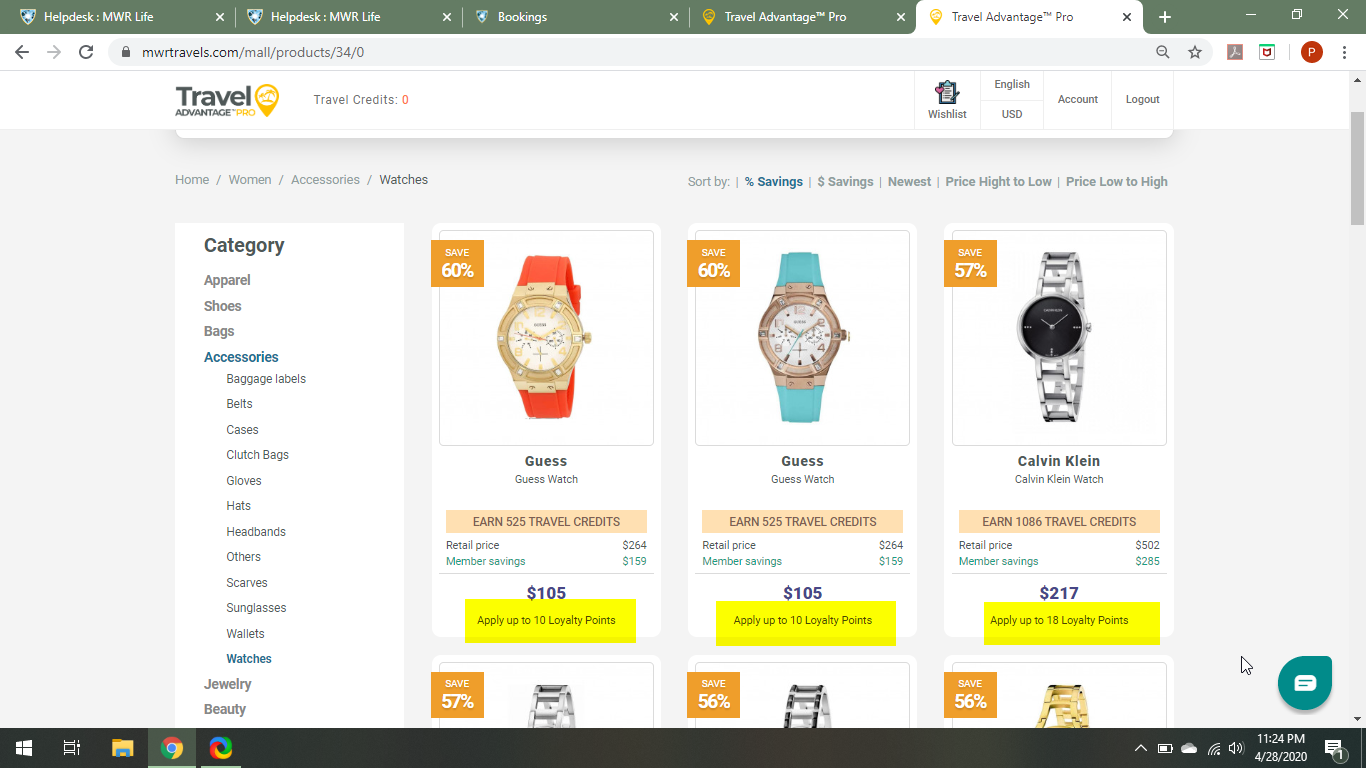
Task: Reload the page with refresh icon
Action: [86, 52]
